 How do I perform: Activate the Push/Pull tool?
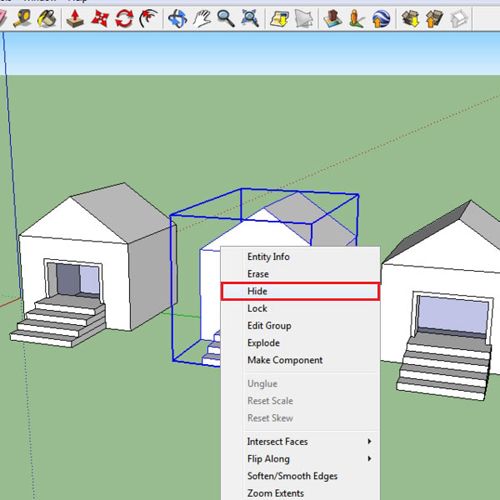coord(75,18)
